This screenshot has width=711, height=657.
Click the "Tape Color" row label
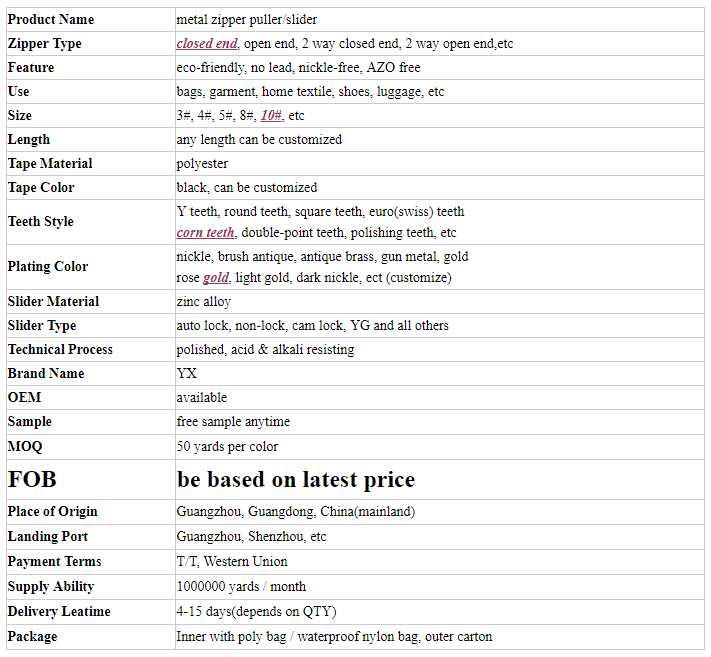coord(41,188)
